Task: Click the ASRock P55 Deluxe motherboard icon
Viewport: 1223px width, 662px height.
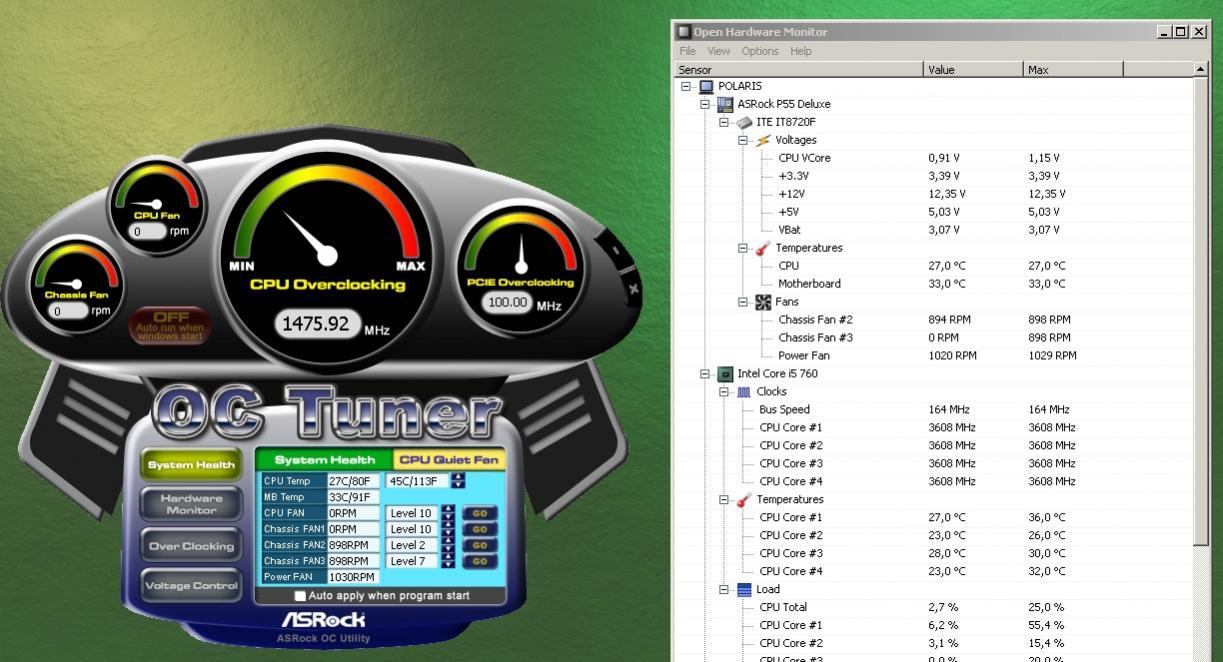Action: (x=726, y=104)
